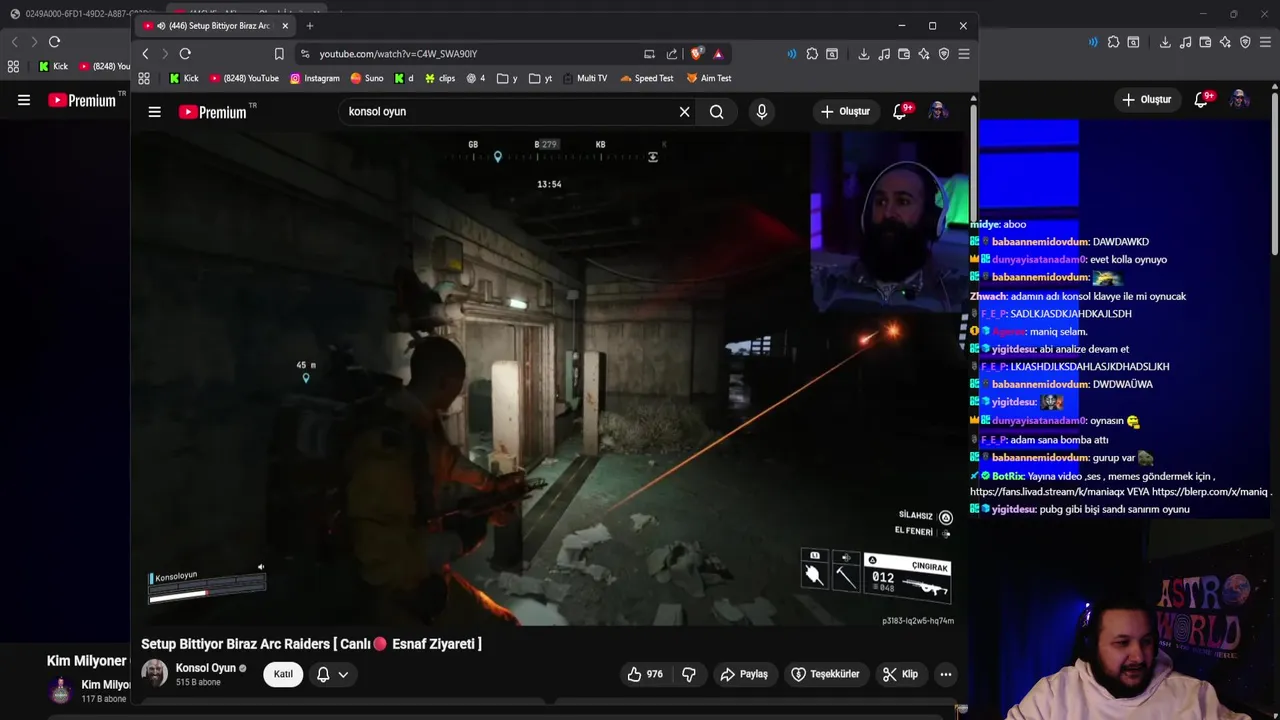Open downloads in the front browser toolbar
The width and height of the screenshot is (1280, 720).
coord(864,54)
